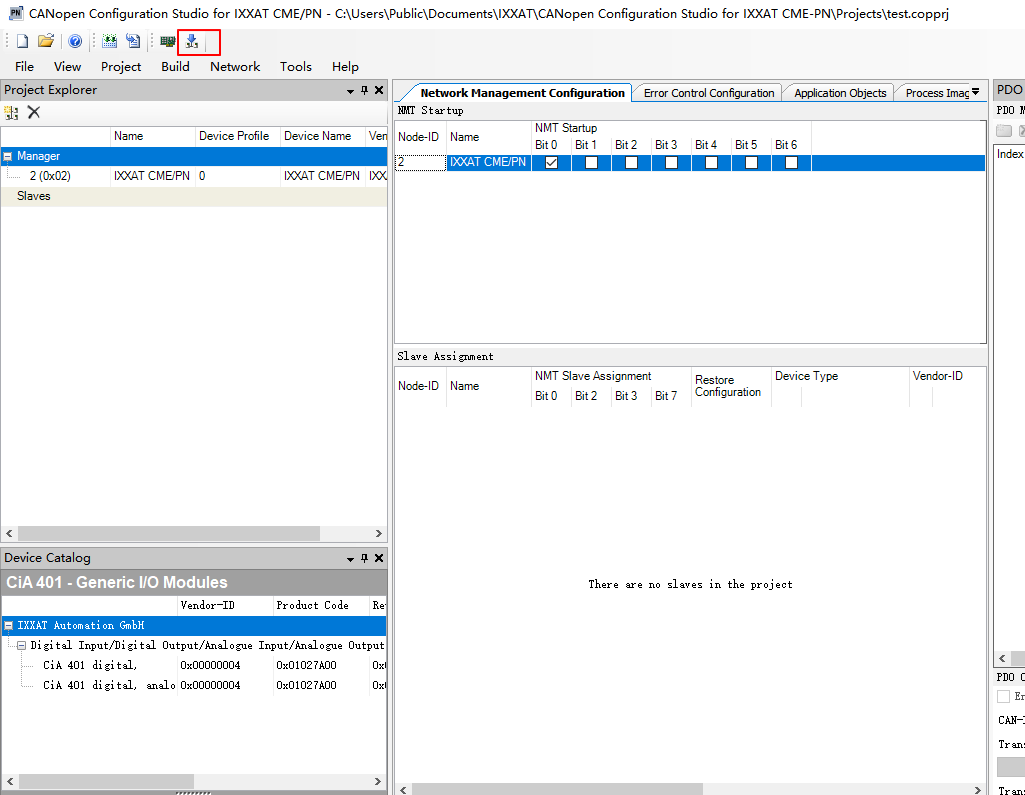Screen dimensions: 1025x795
Task: Open the File menu
Action: pos(24,67)
